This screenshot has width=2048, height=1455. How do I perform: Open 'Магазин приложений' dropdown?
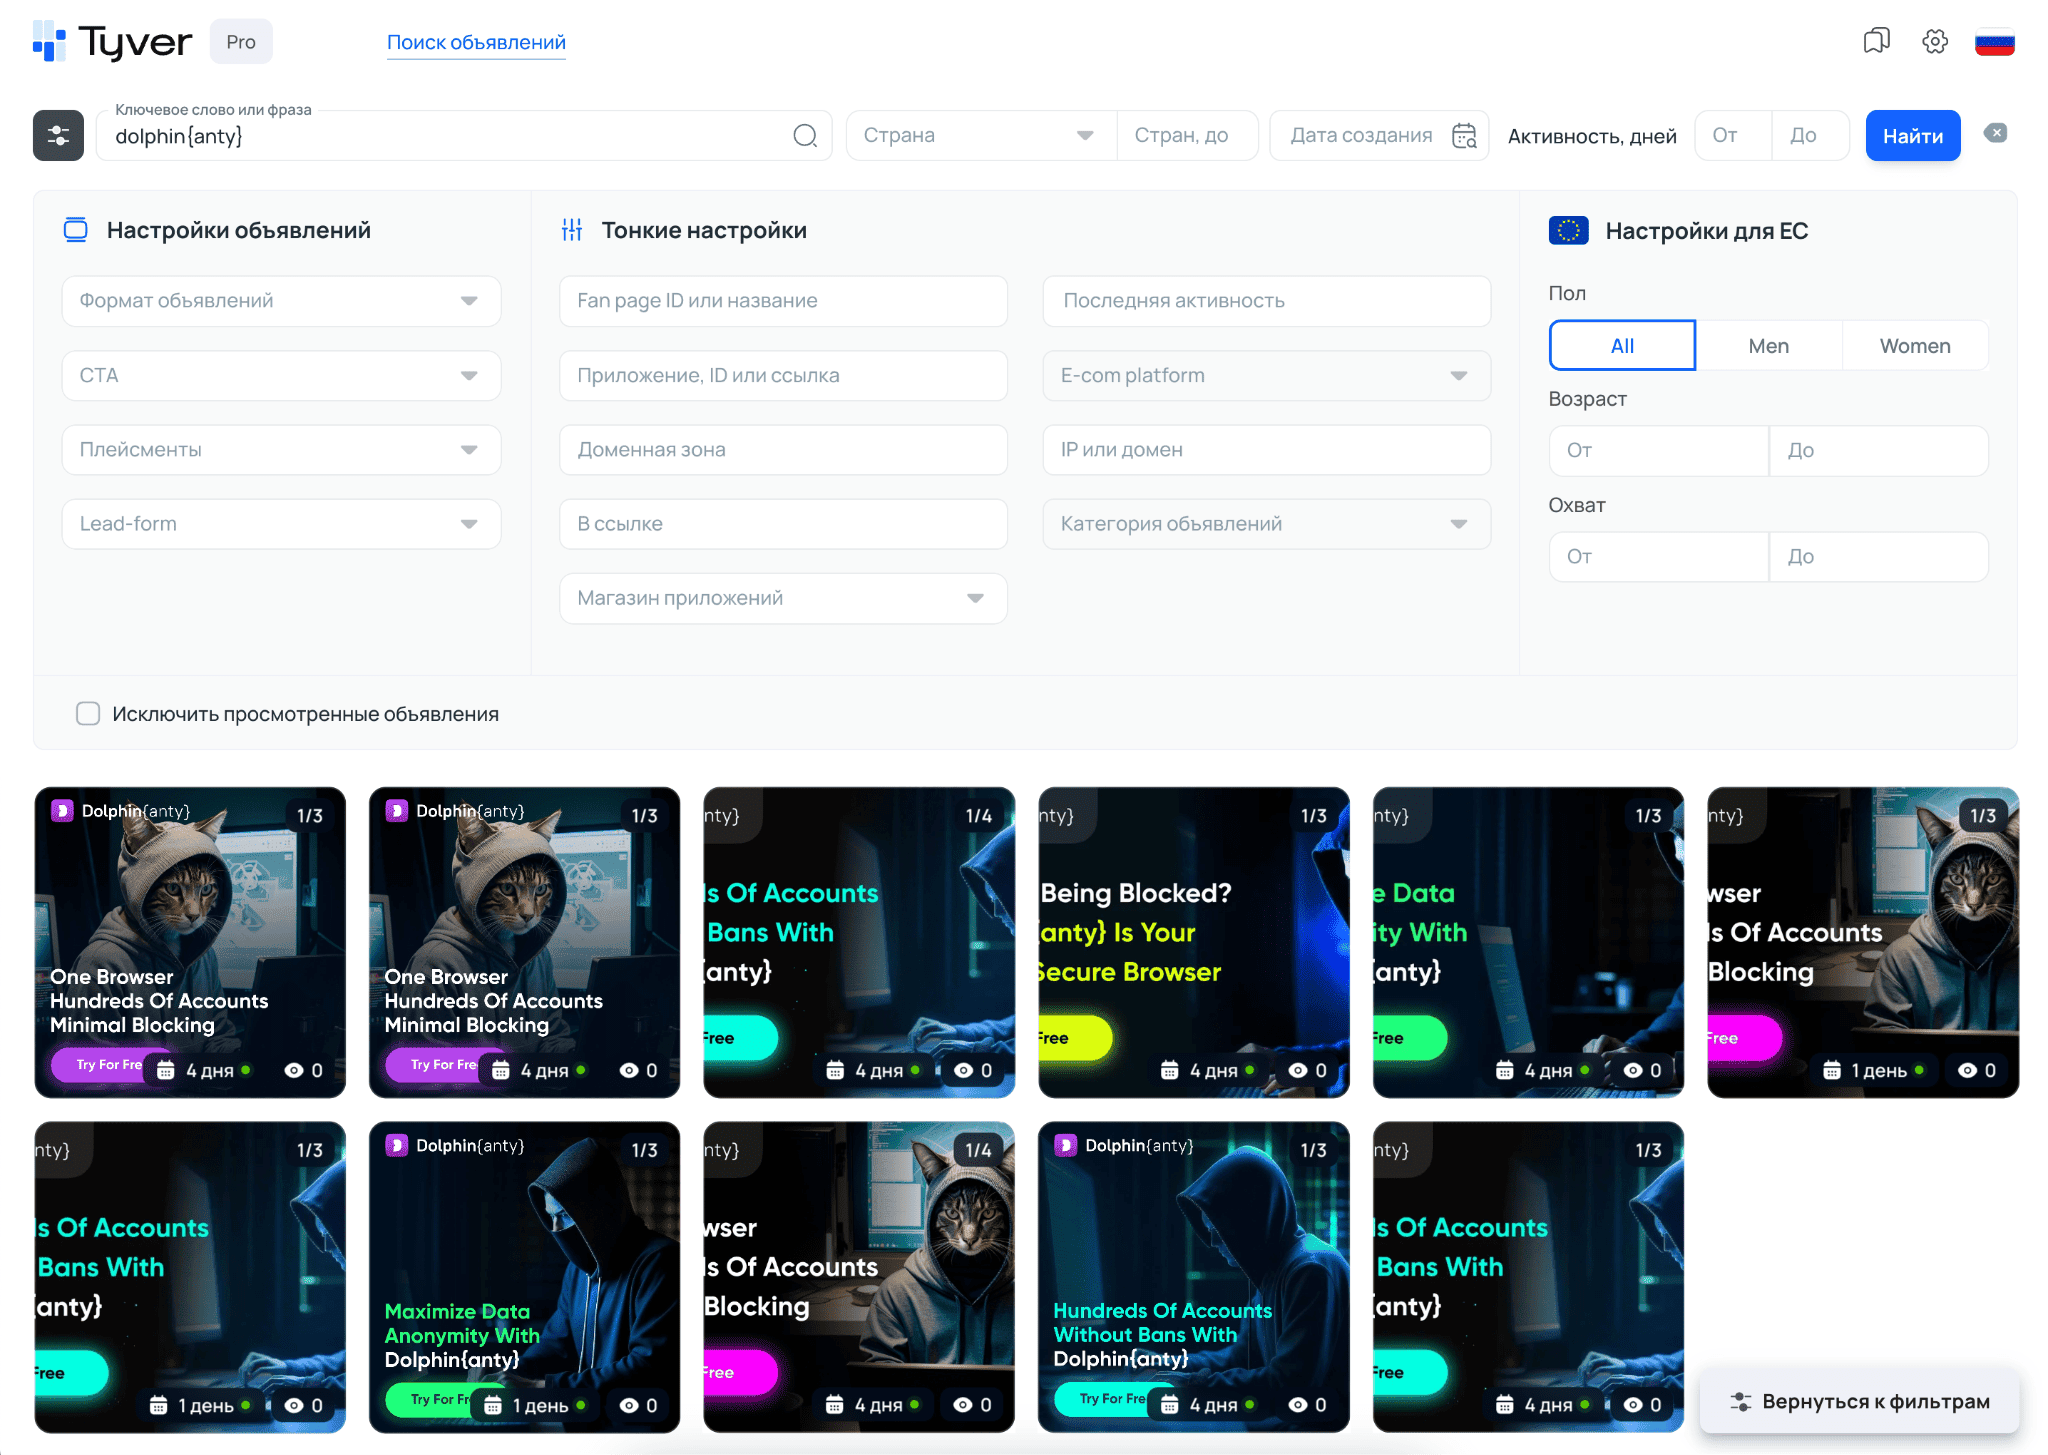coord(783,598)
